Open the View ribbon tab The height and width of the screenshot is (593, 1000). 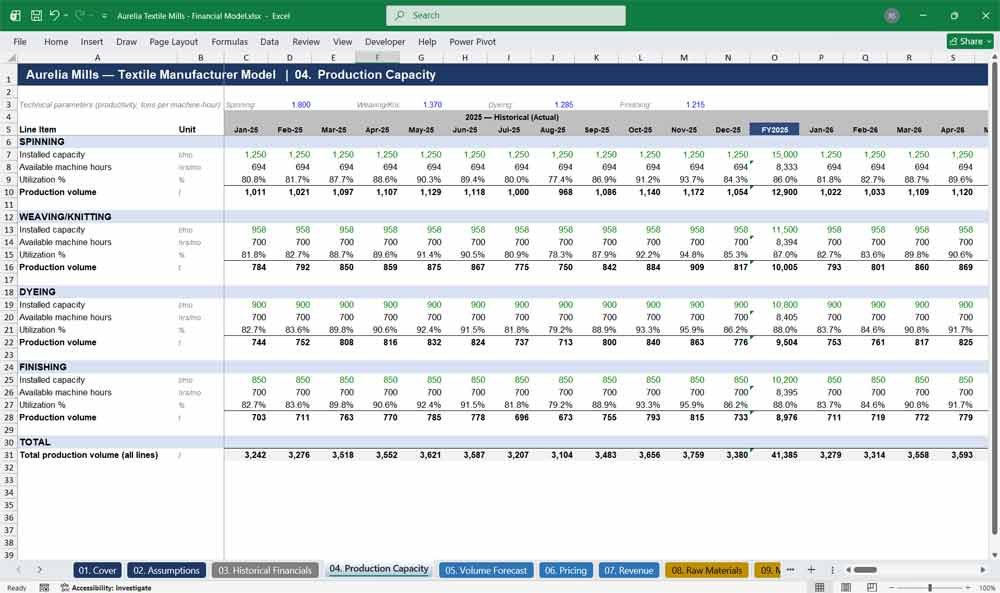coord(342,41)
